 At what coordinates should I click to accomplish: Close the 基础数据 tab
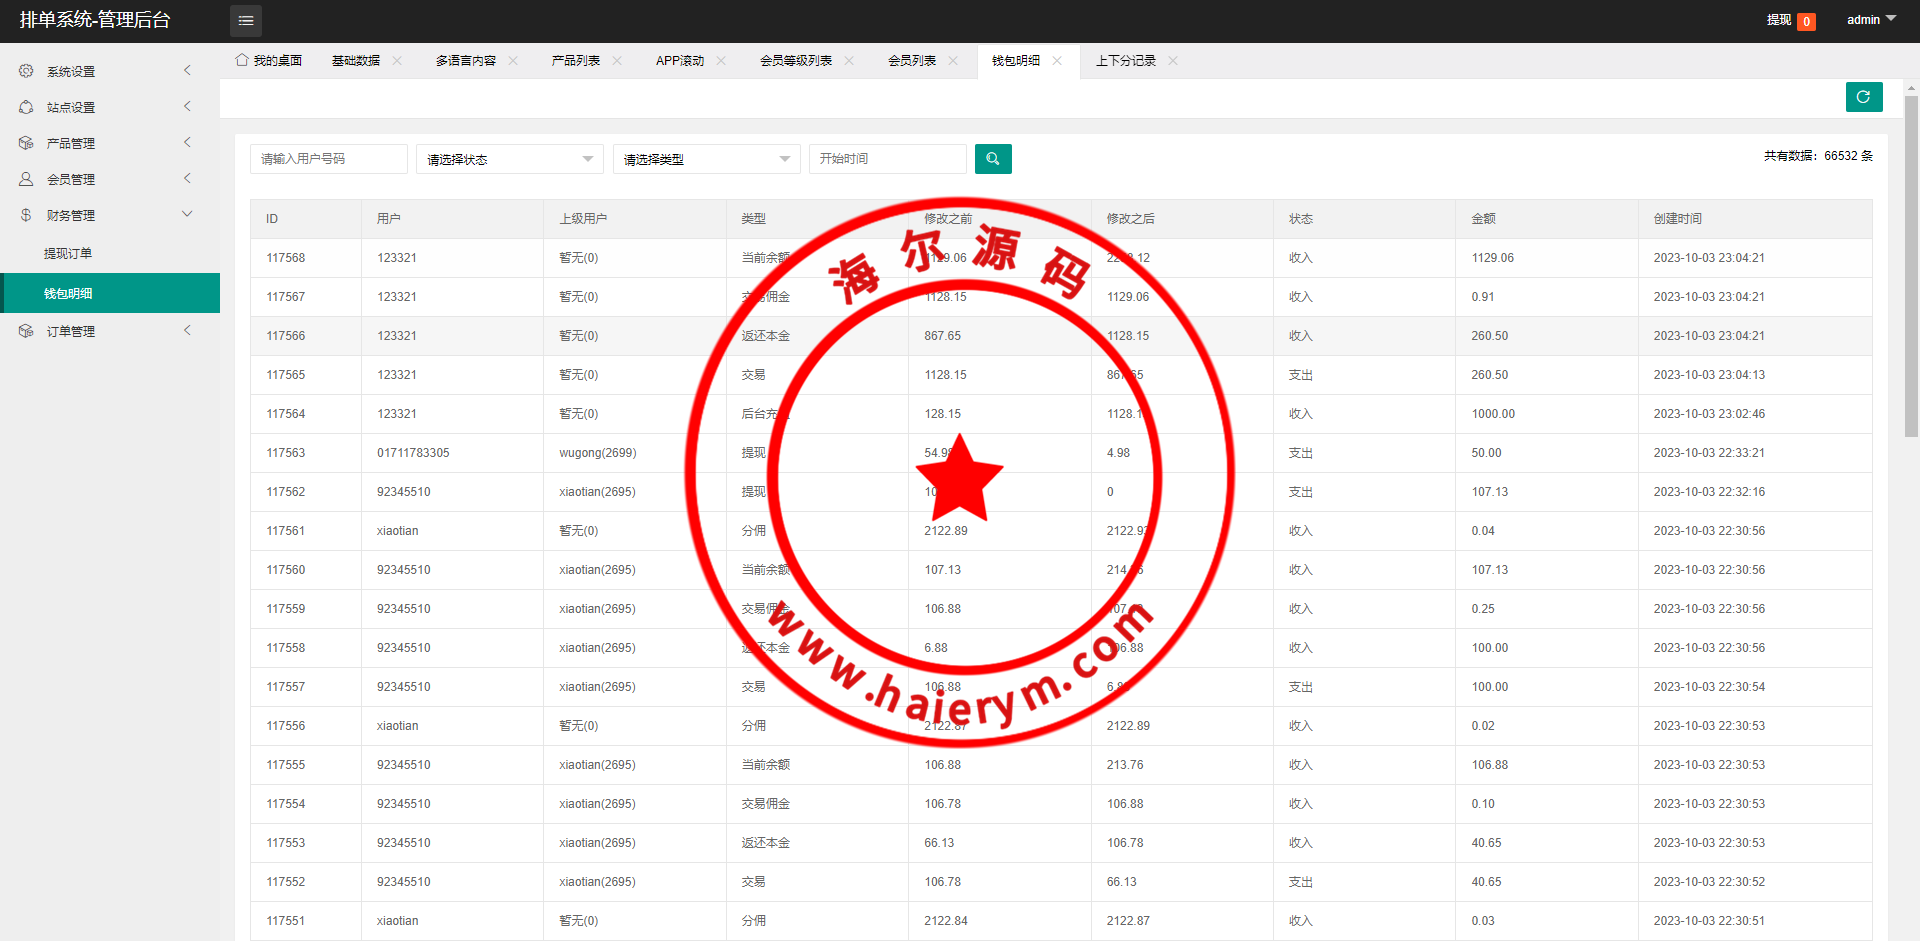pyautogui.click(x=397, y=61)
